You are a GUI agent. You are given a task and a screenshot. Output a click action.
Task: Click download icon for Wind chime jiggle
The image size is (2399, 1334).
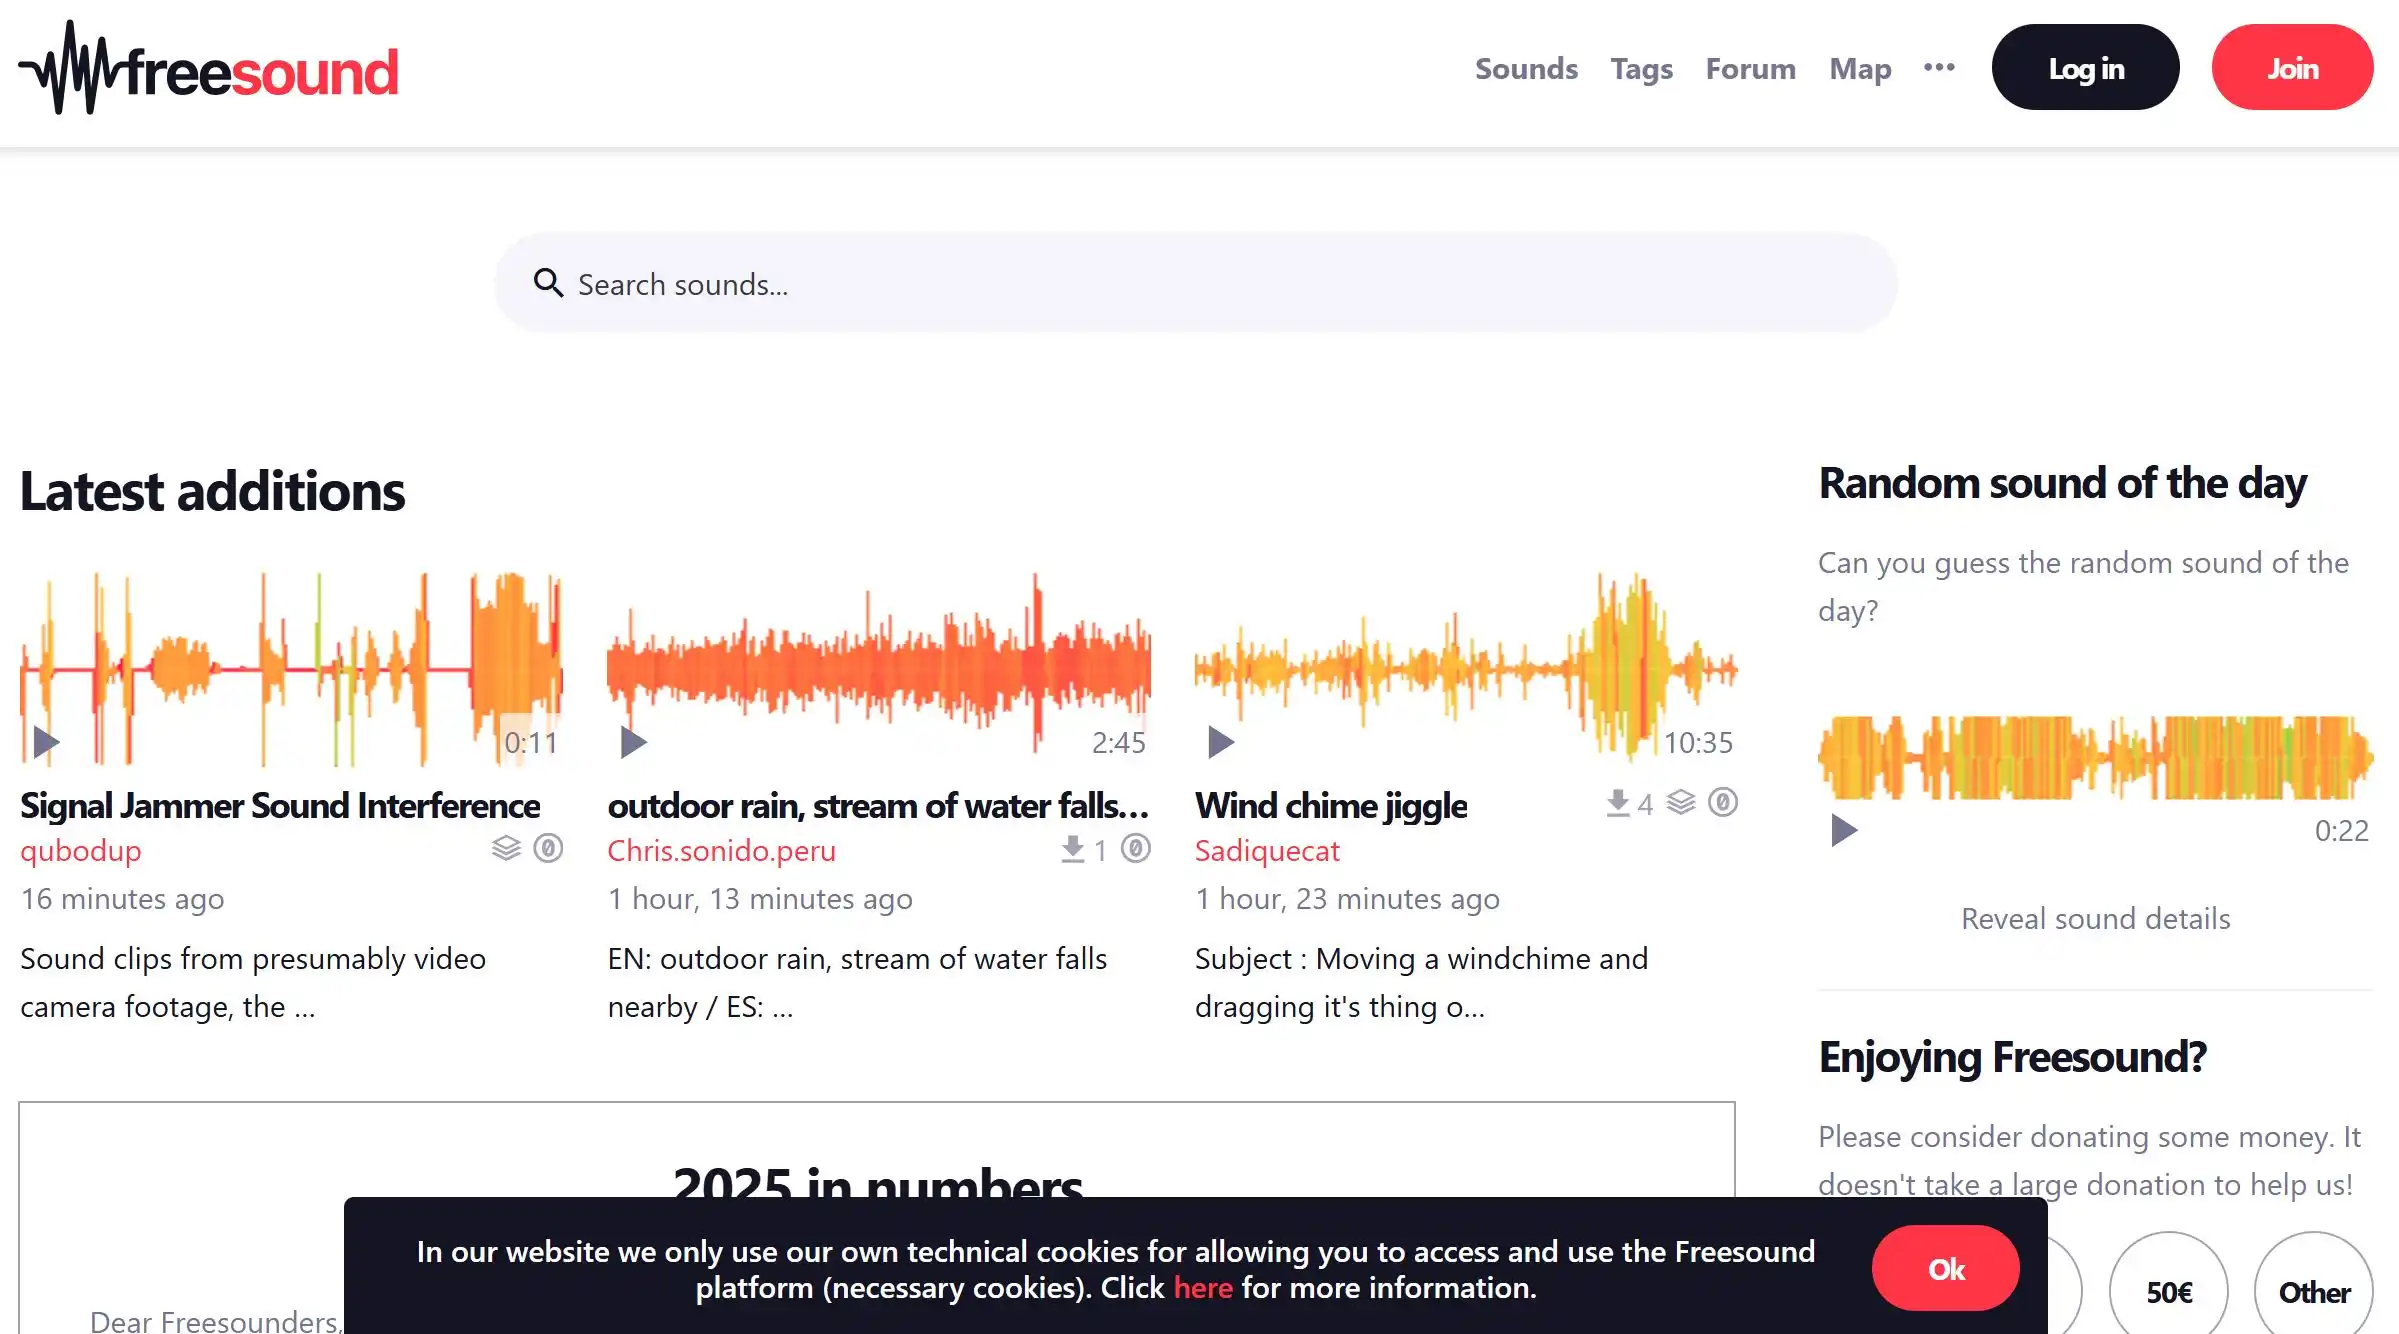pos(1618,803)
